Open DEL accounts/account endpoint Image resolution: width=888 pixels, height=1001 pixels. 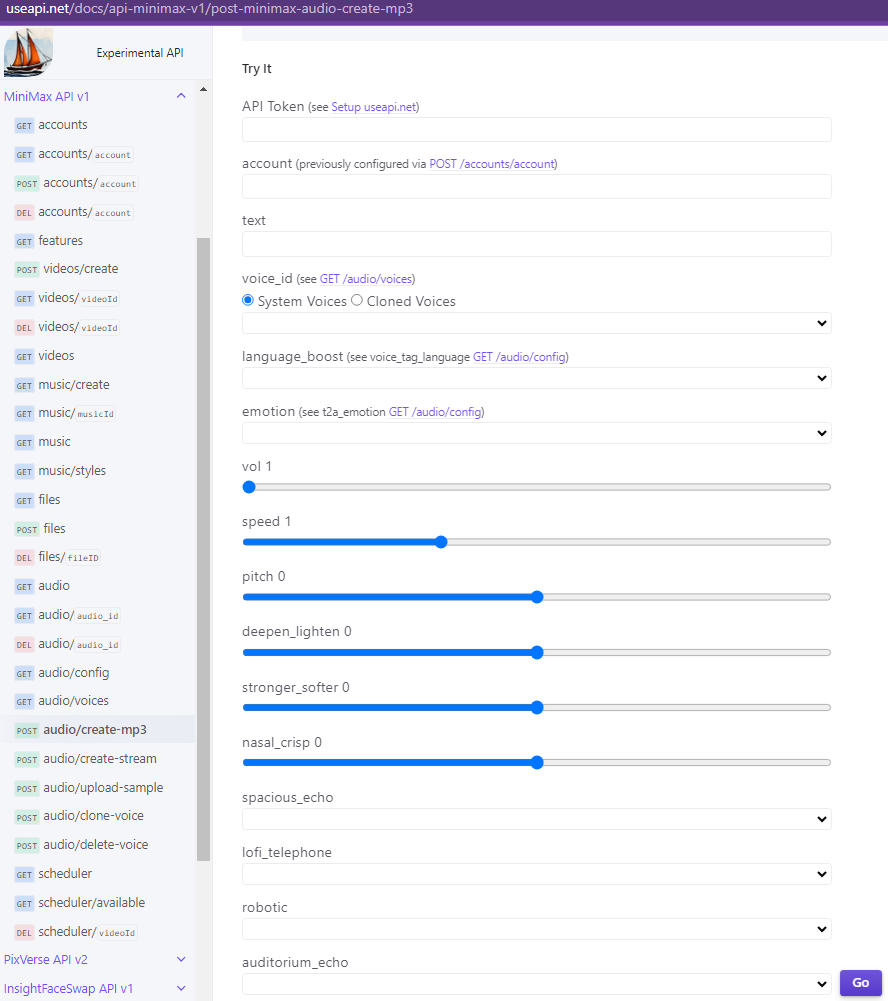(73, 212)
